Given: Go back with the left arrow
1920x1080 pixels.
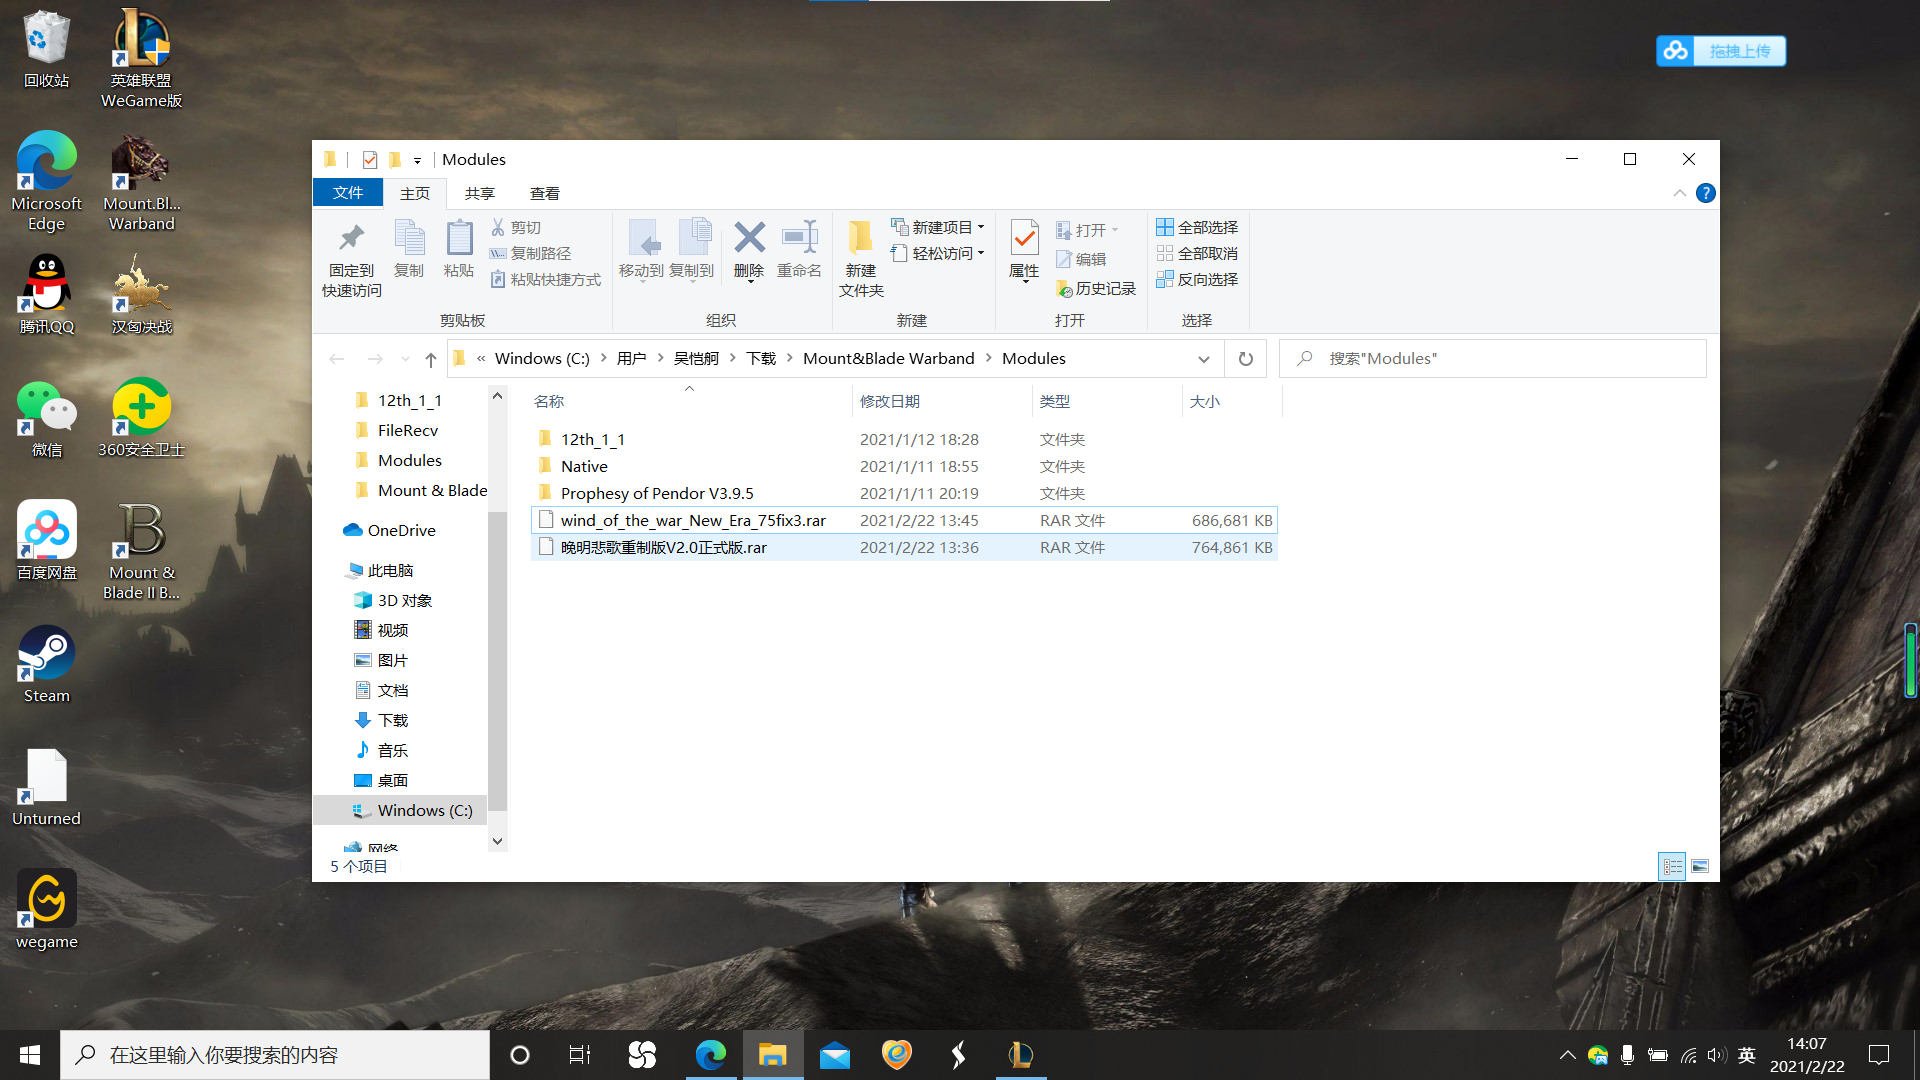Looking at the screenshot, I should coord(337,359).
